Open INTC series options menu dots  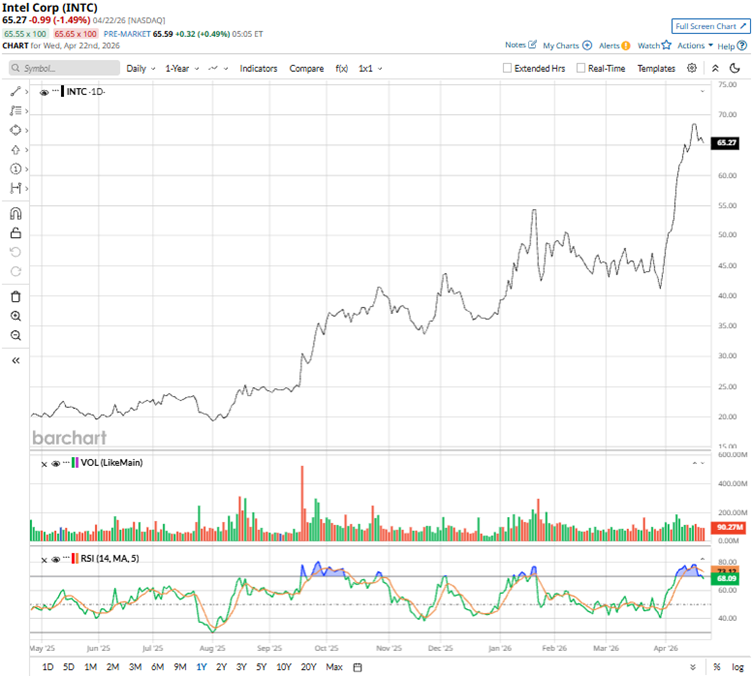(x=56, y=91)
